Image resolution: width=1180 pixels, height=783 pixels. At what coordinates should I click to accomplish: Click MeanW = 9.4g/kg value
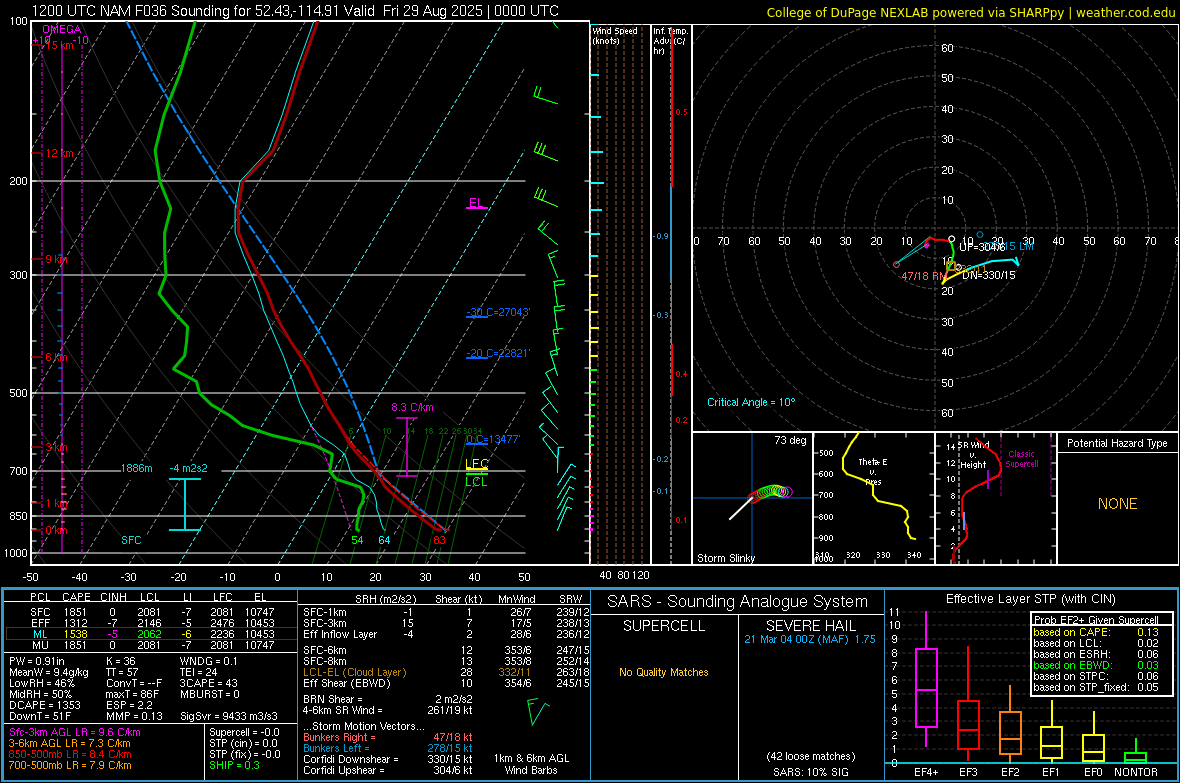[49, 672]
